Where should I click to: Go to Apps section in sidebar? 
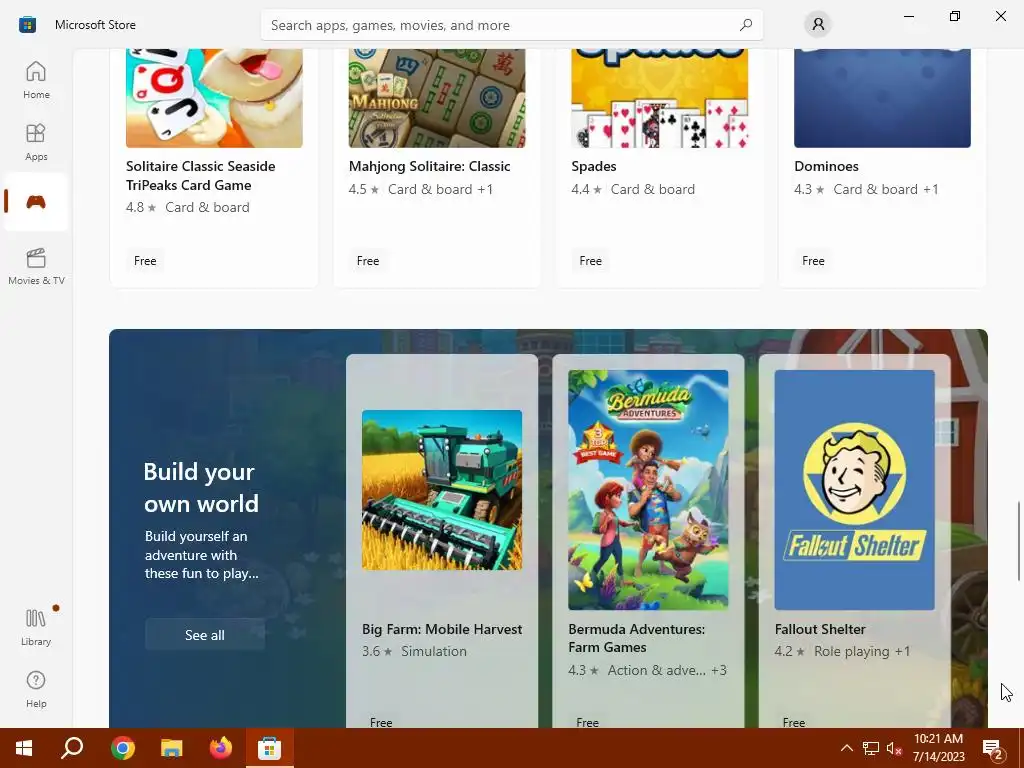pyautogui.click(x=36, y=142)
